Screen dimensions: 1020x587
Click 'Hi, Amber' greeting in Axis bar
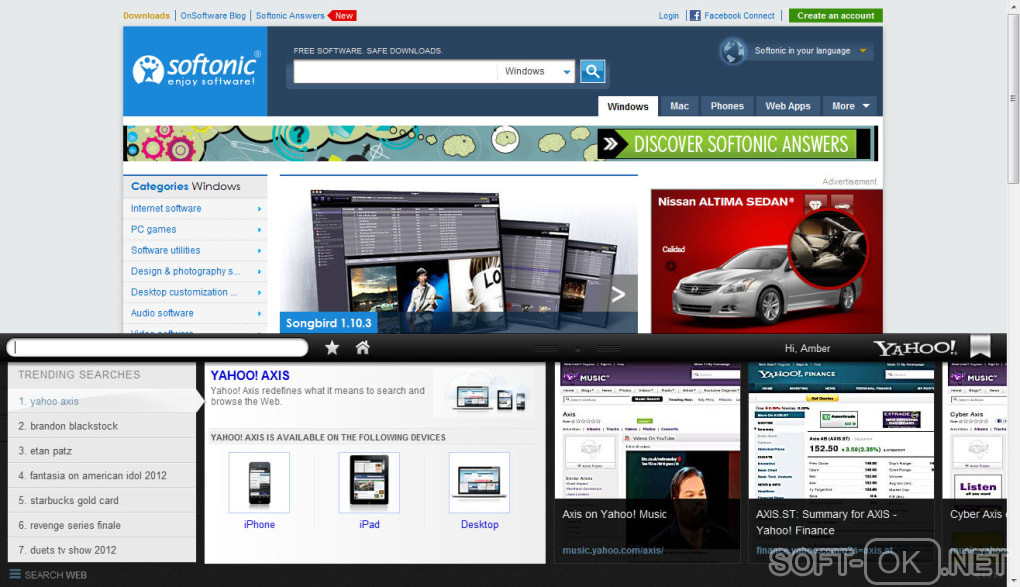[807, 348]
